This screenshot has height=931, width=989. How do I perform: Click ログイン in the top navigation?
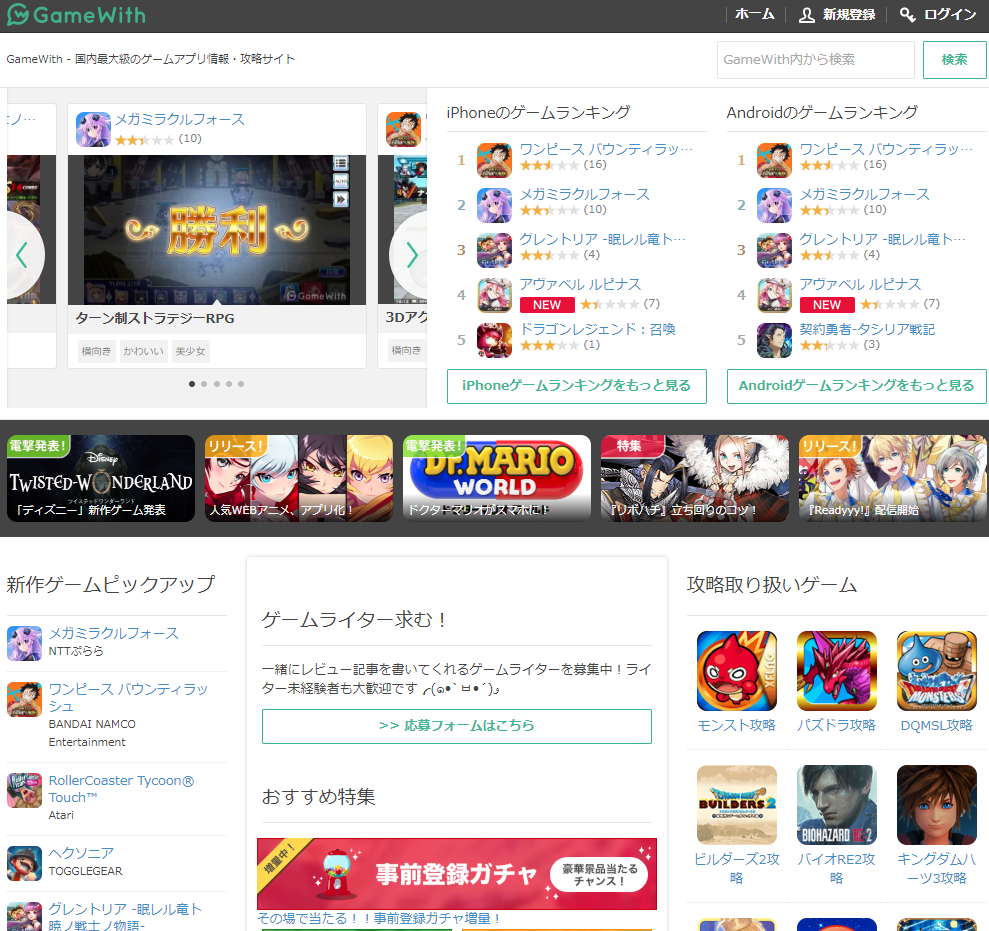pyautogui.click(x=938, y=15)
